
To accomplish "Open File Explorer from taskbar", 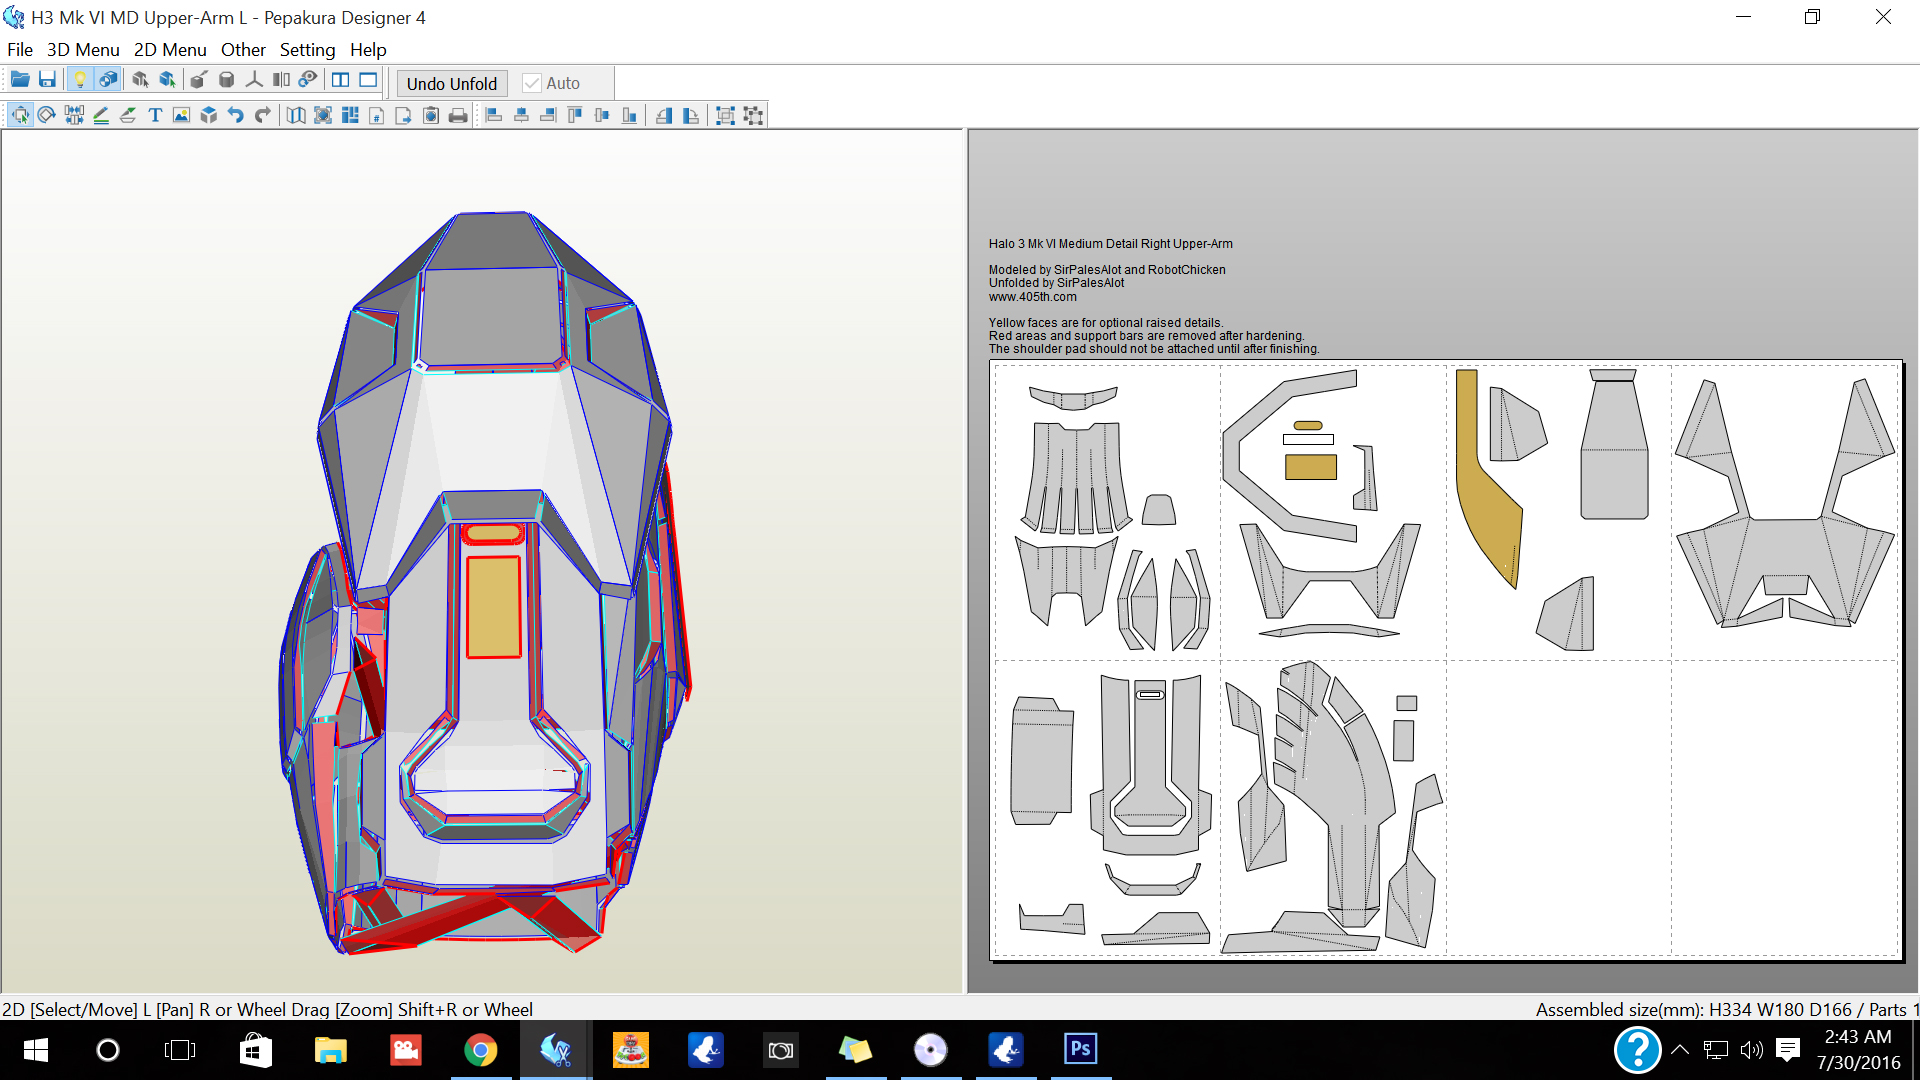I will tap(331, 1050).
